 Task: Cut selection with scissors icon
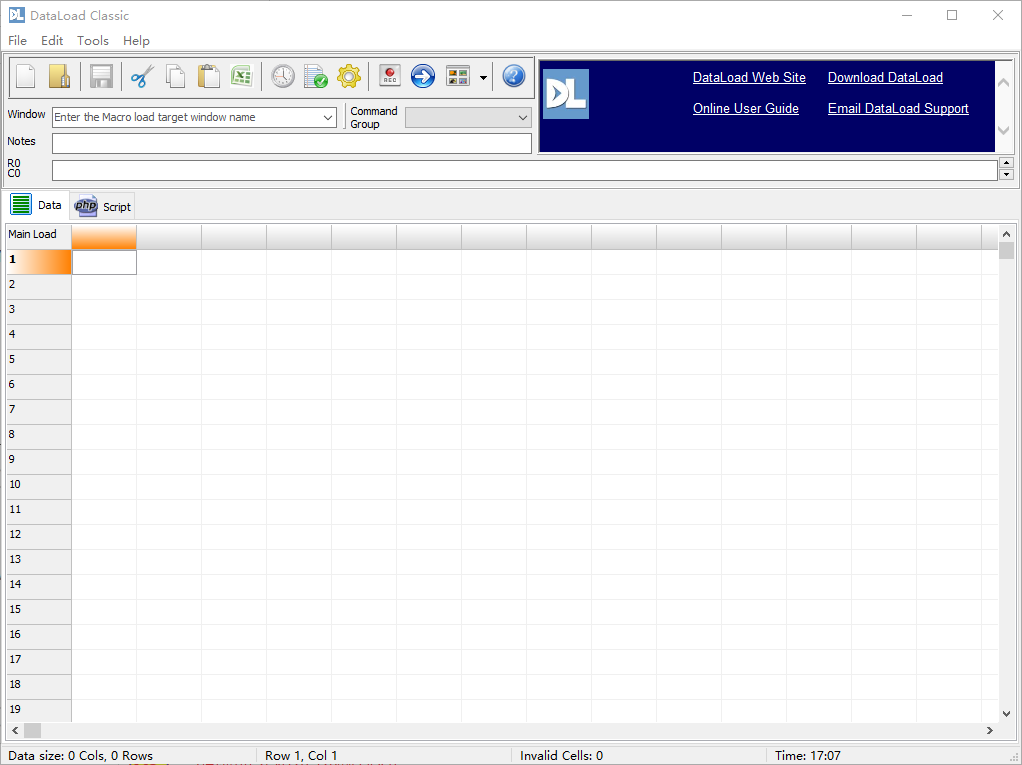[142, 76]
